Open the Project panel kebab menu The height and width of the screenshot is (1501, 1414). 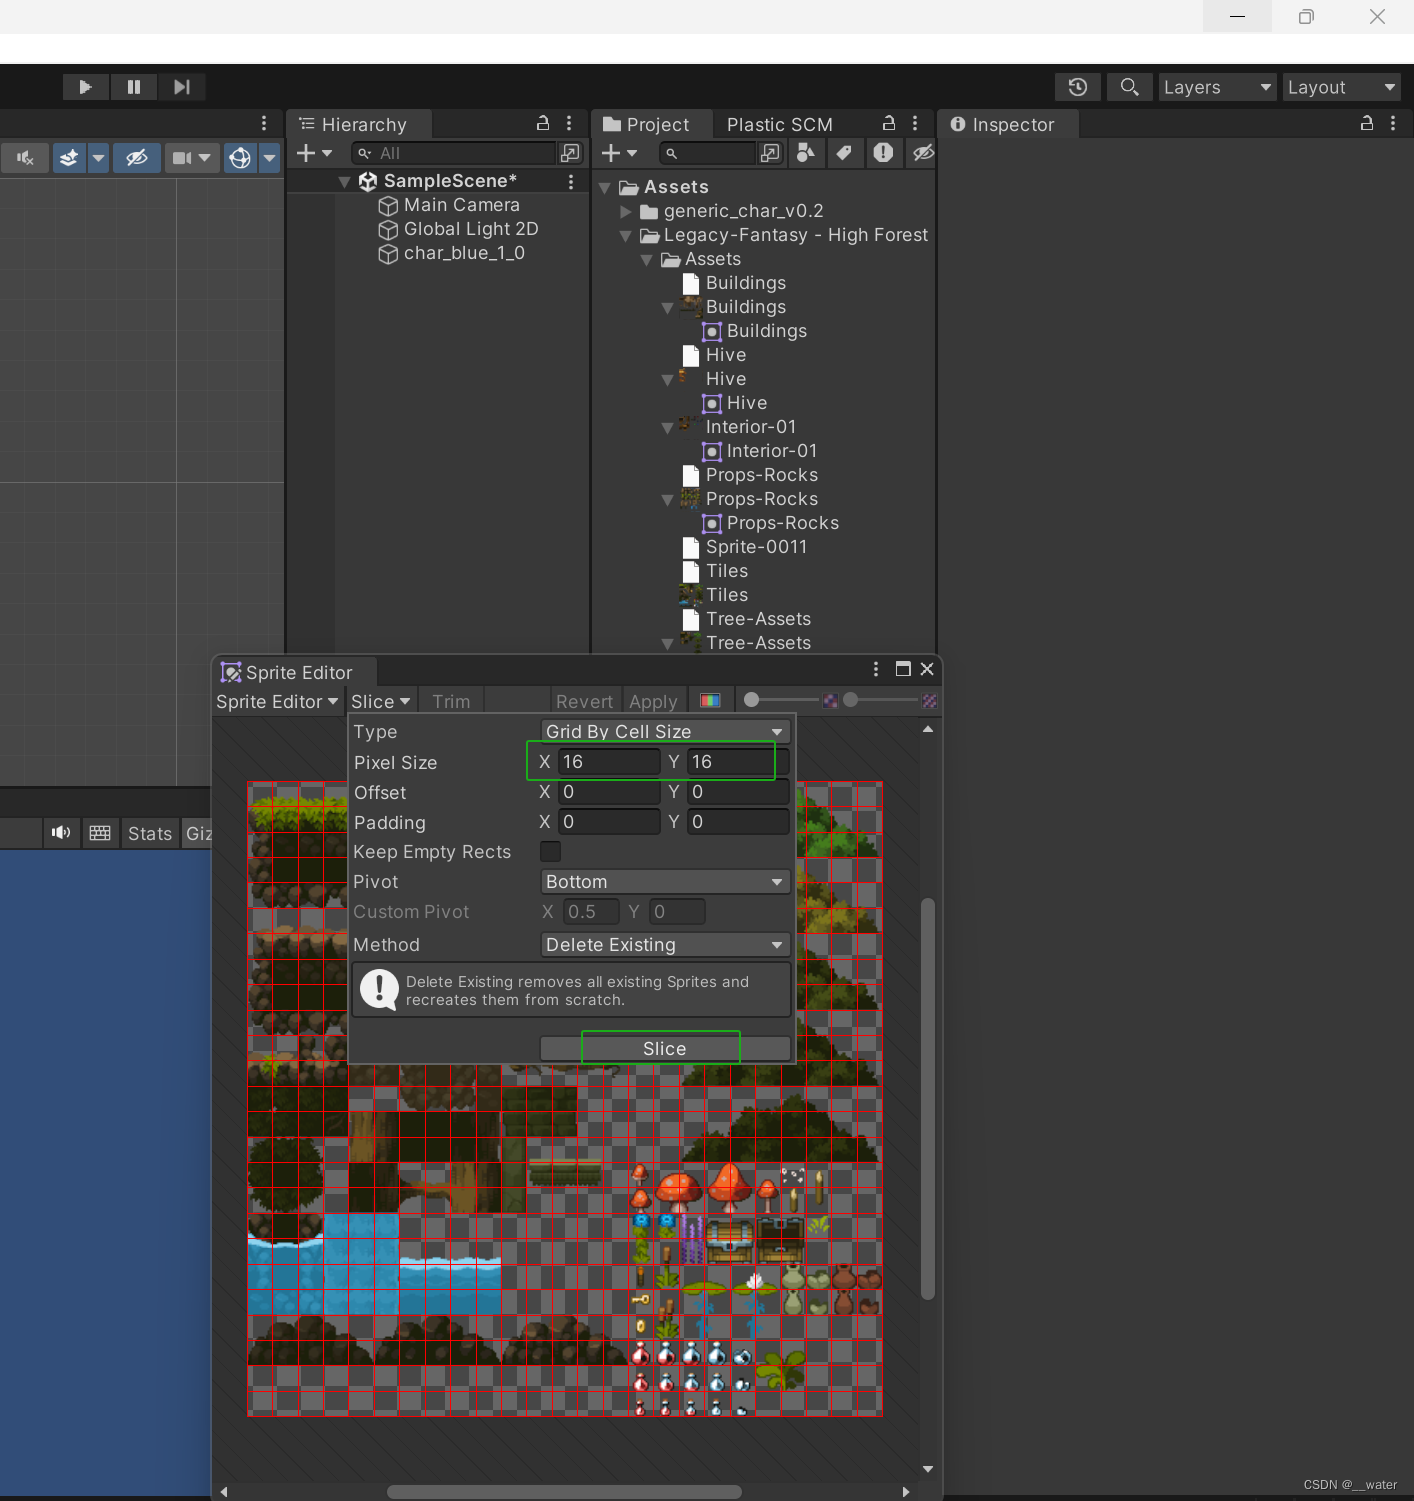[x=915, y=123]
